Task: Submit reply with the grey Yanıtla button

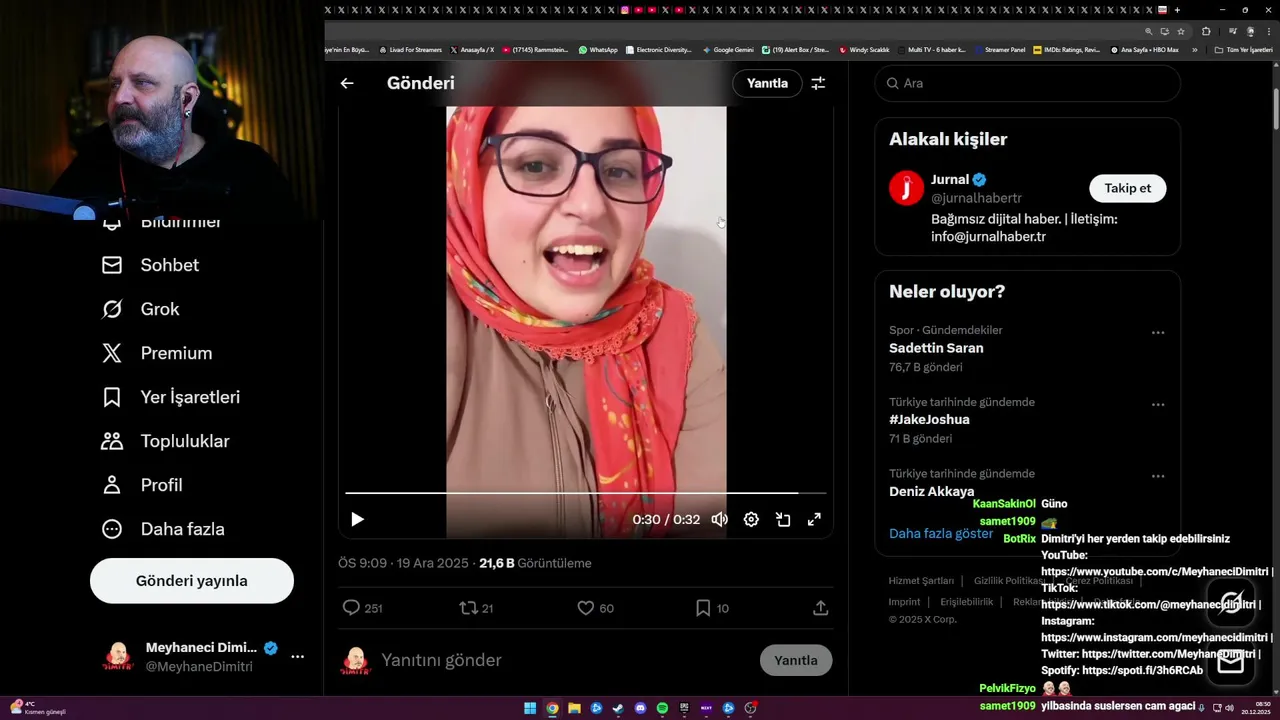Action: click(796, 660)
